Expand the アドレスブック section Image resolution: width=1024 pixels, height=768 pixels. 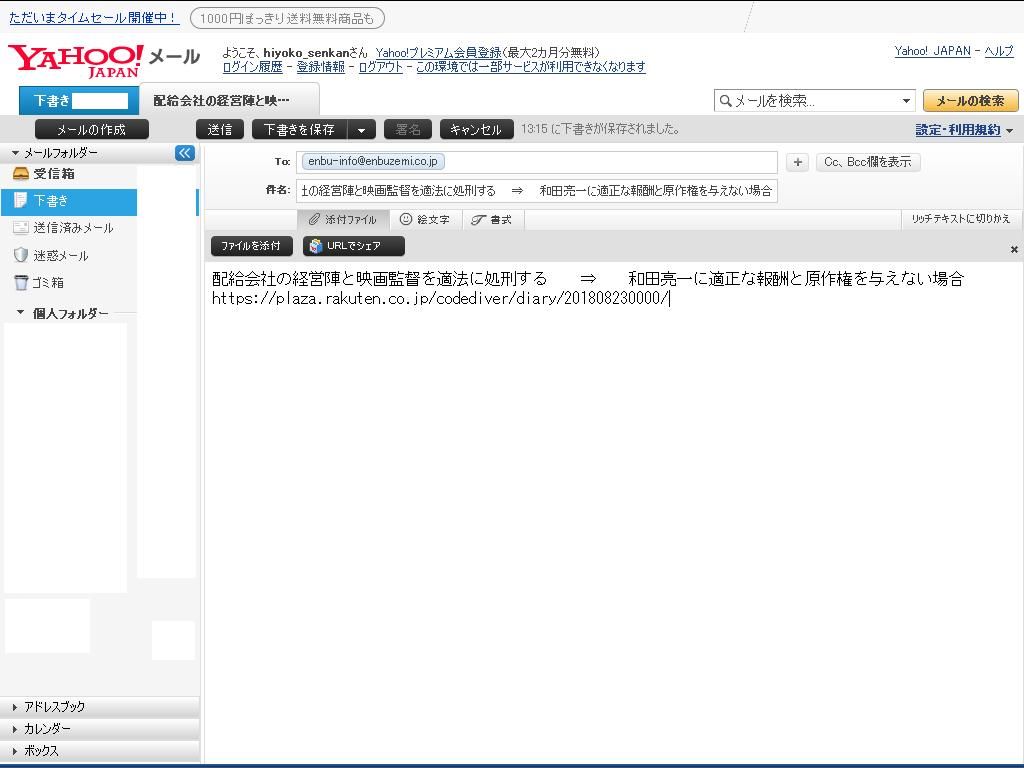pos(54,707)
